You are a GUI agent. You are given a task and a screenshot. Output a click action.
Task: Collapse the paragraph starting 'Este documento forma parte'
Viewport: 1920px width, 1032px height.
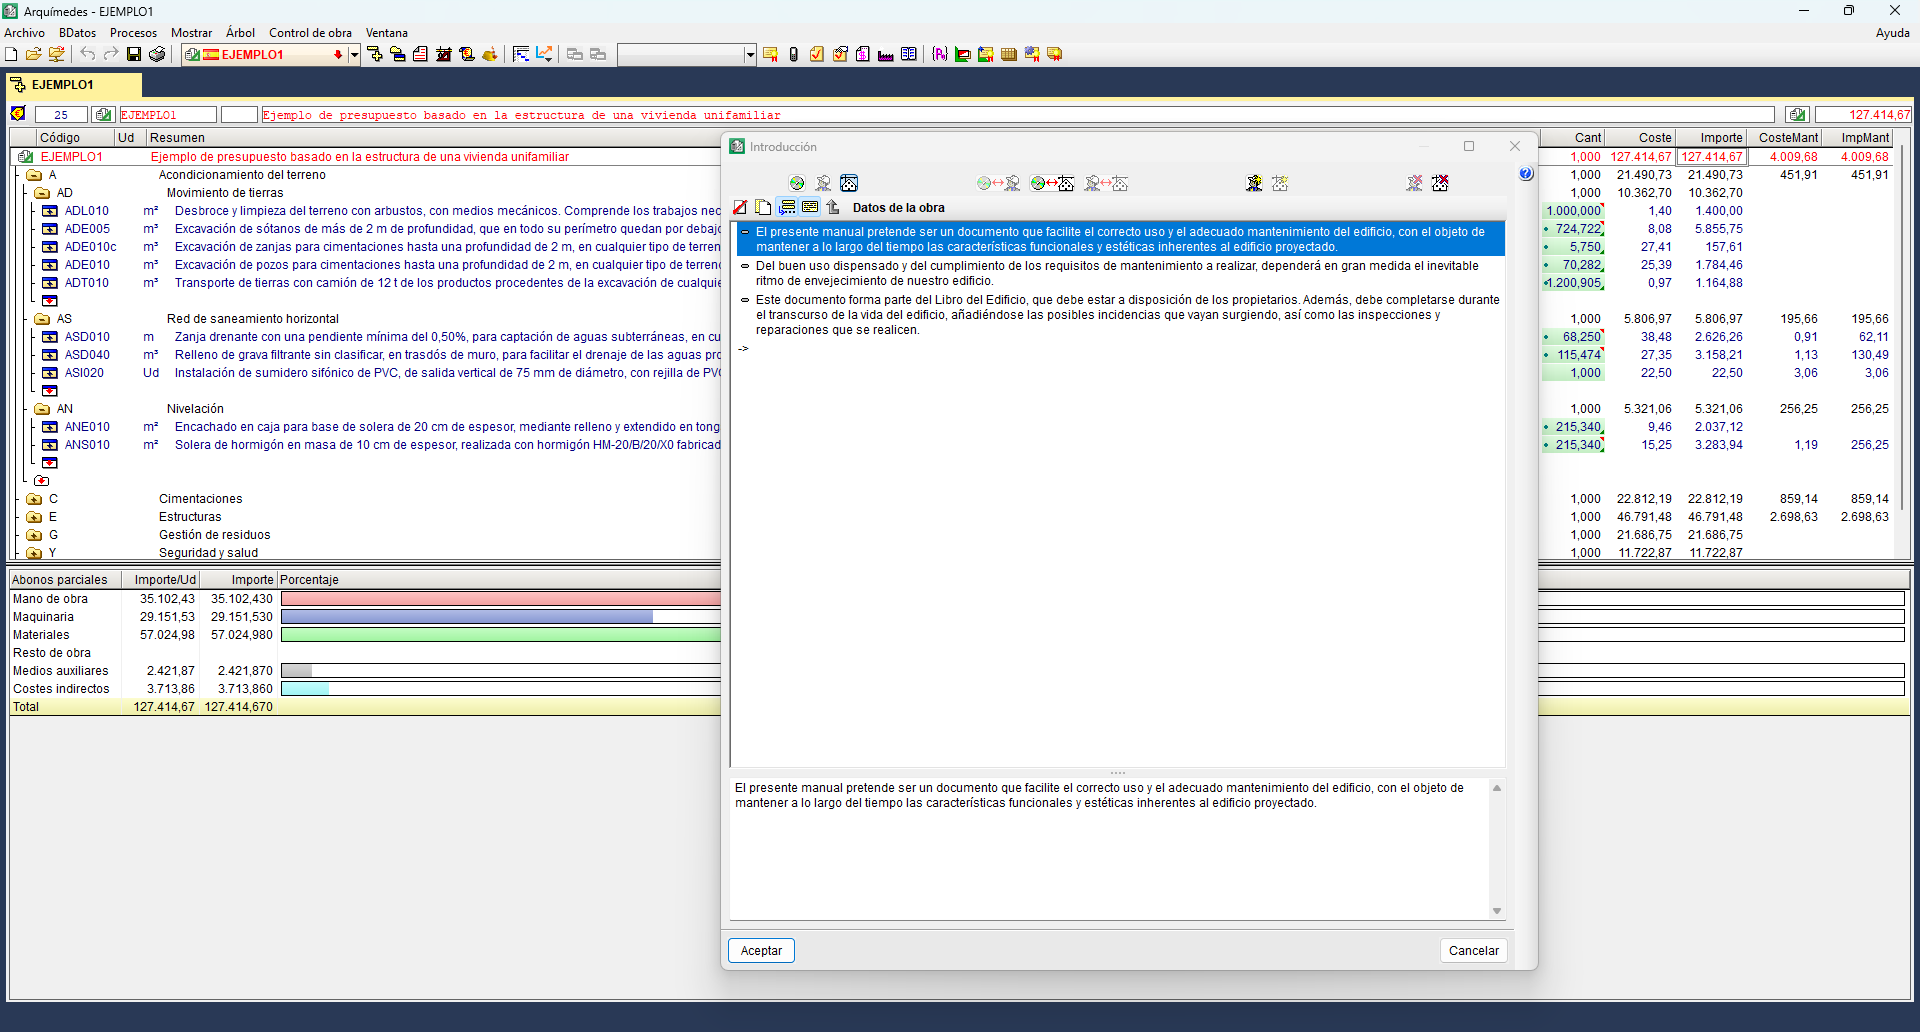point(745,300)
